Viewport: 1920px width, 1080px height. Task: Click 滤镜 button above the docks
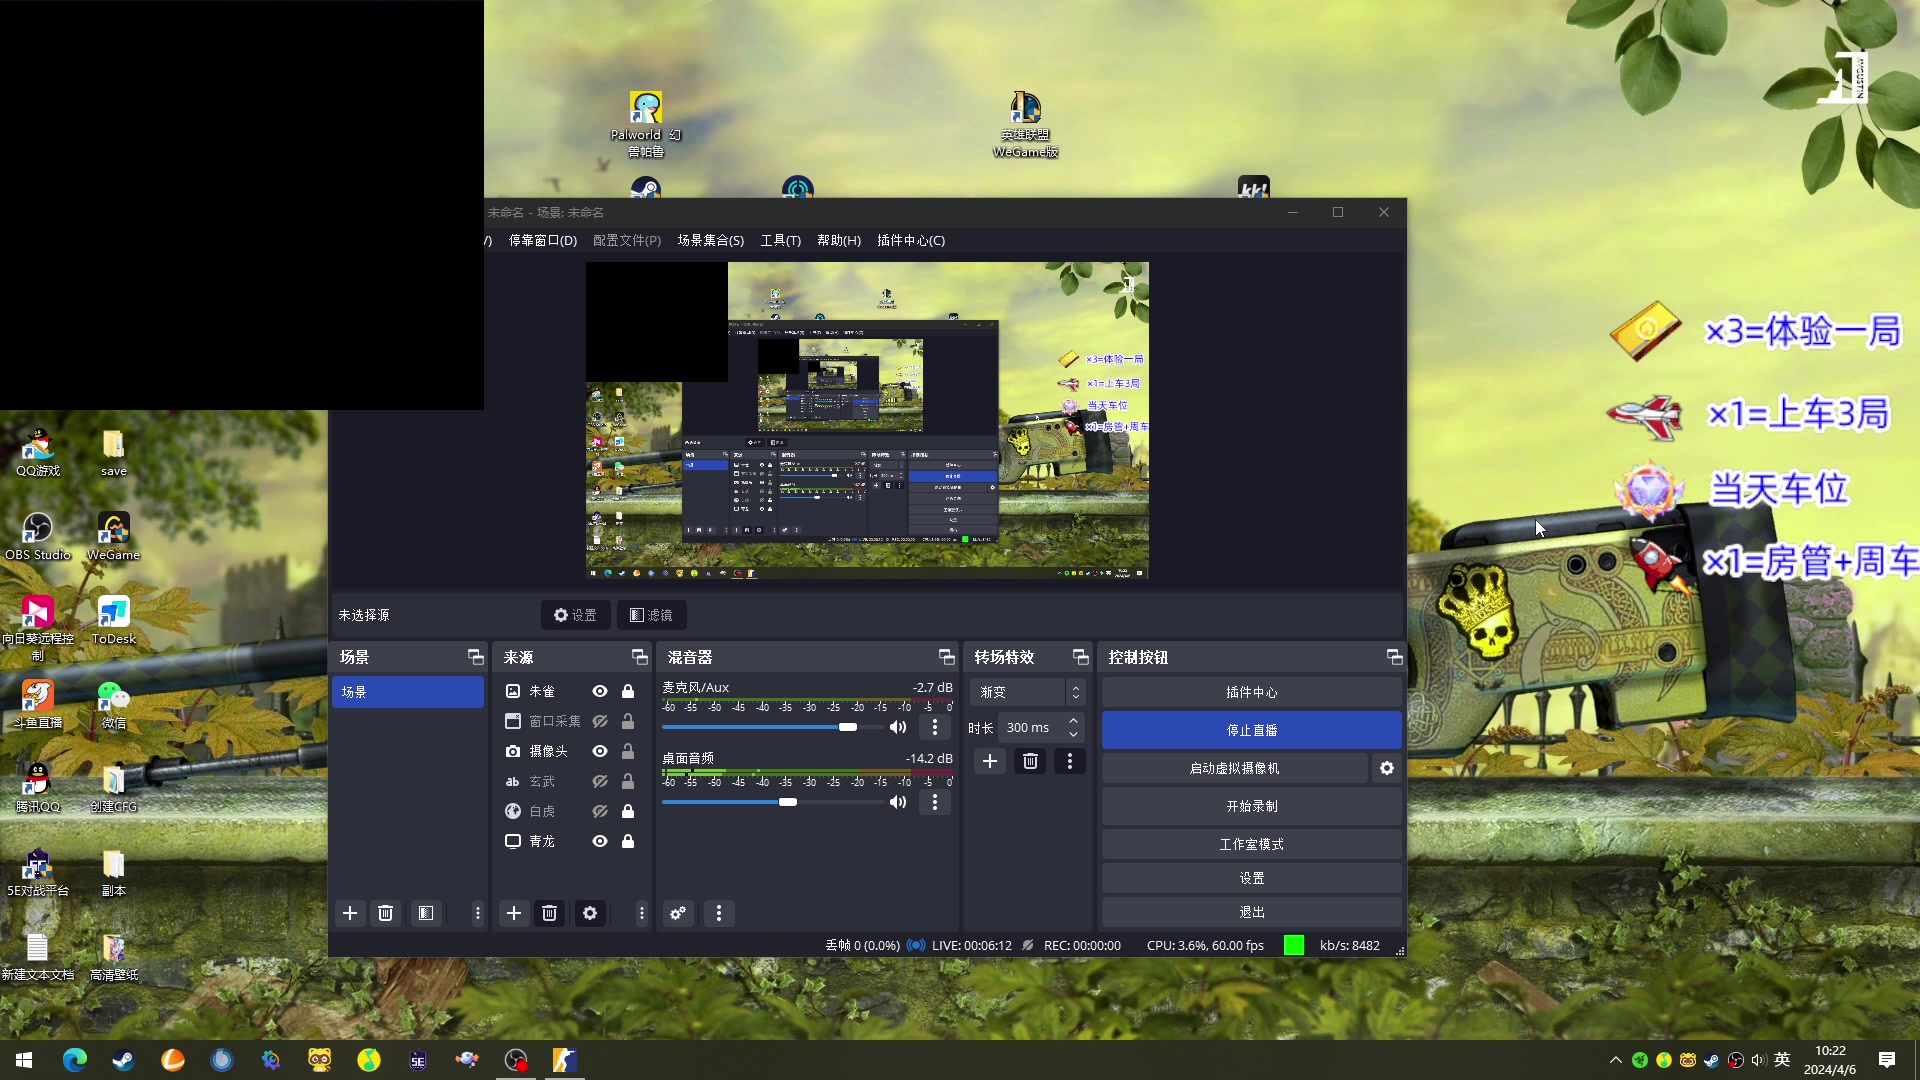coord(652,615)
